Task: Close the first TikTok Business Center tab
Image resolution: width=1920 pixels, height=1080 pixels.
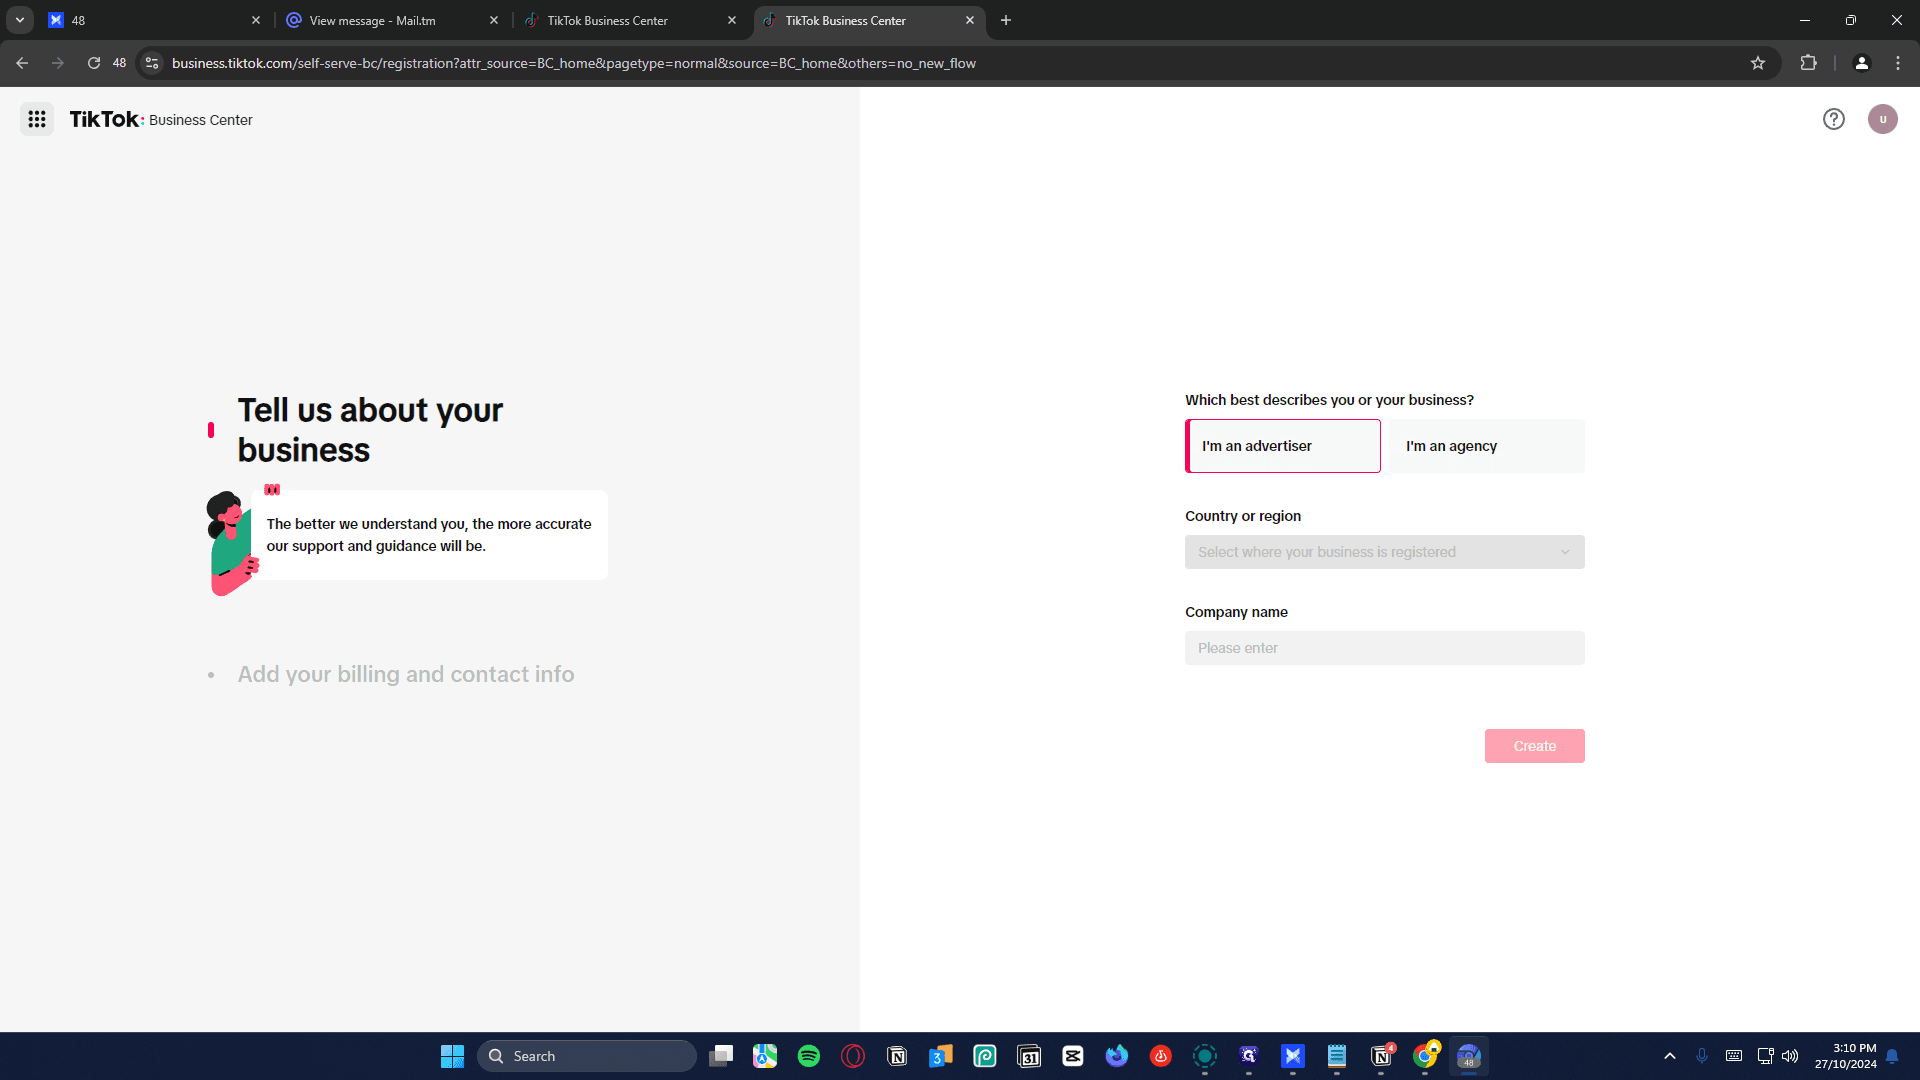Action: tap(731, 20)
